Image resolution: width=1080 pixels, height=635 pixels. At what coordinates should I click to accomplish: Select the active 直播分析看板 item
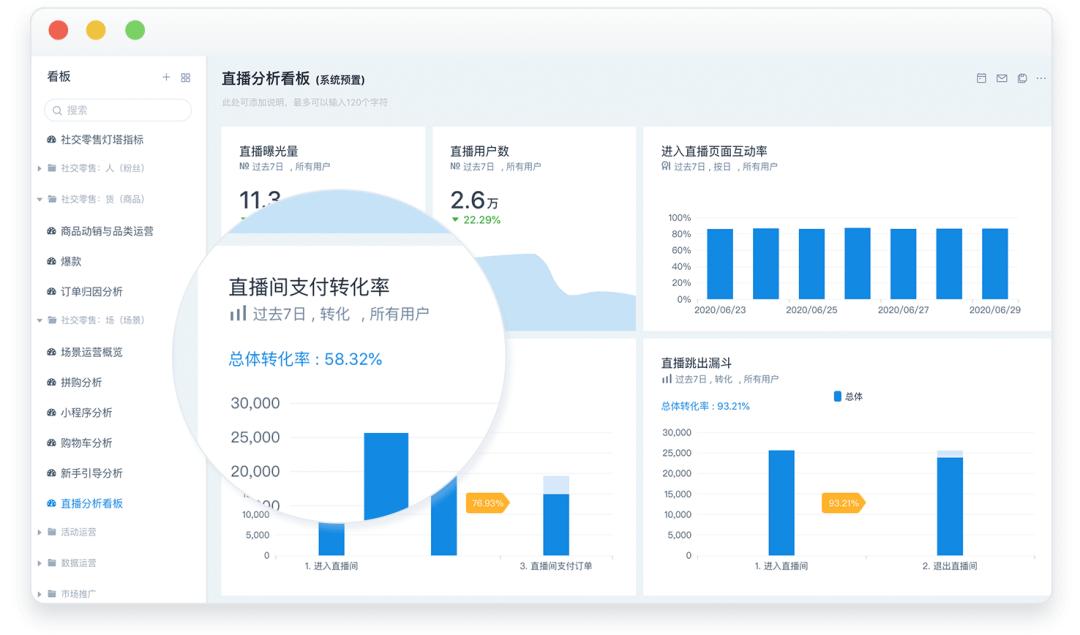point(92,503)
